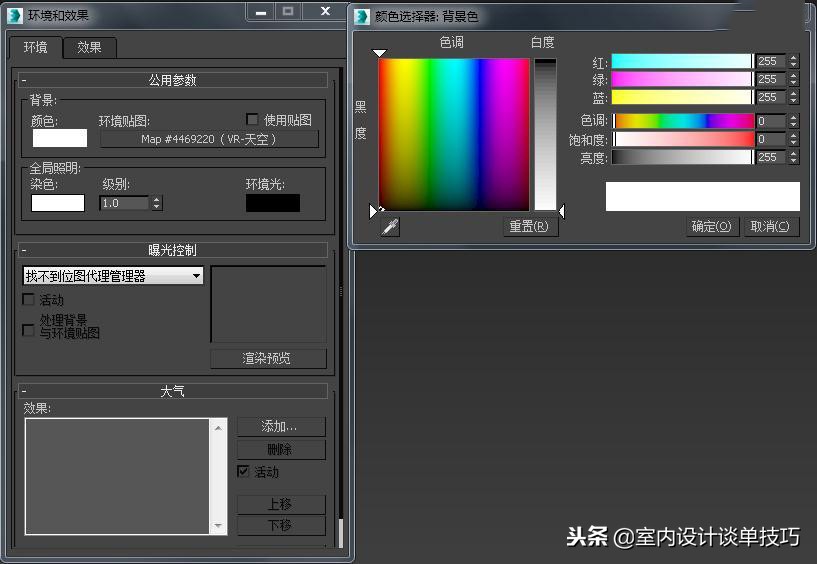Screen dimensions: 817x564
Task: Cancel with the 取消(C) button
Action: pos(771,227)
